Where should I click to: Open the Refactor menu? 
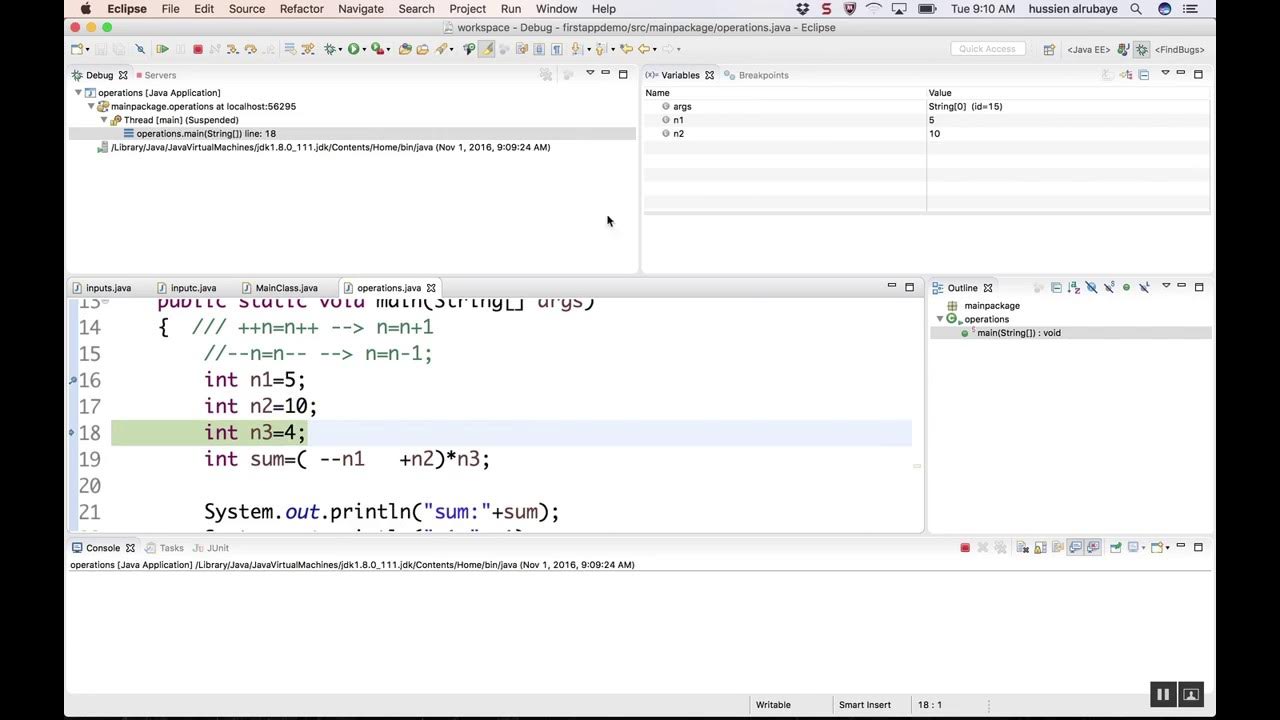click(x=301, y=9)
